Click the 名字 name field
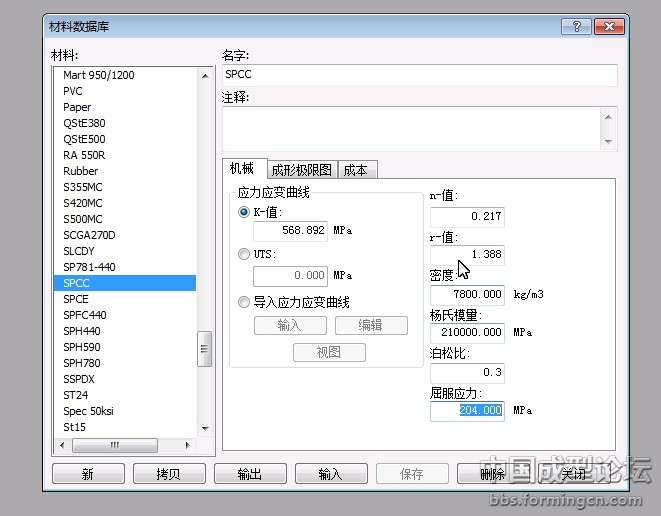 419,75
